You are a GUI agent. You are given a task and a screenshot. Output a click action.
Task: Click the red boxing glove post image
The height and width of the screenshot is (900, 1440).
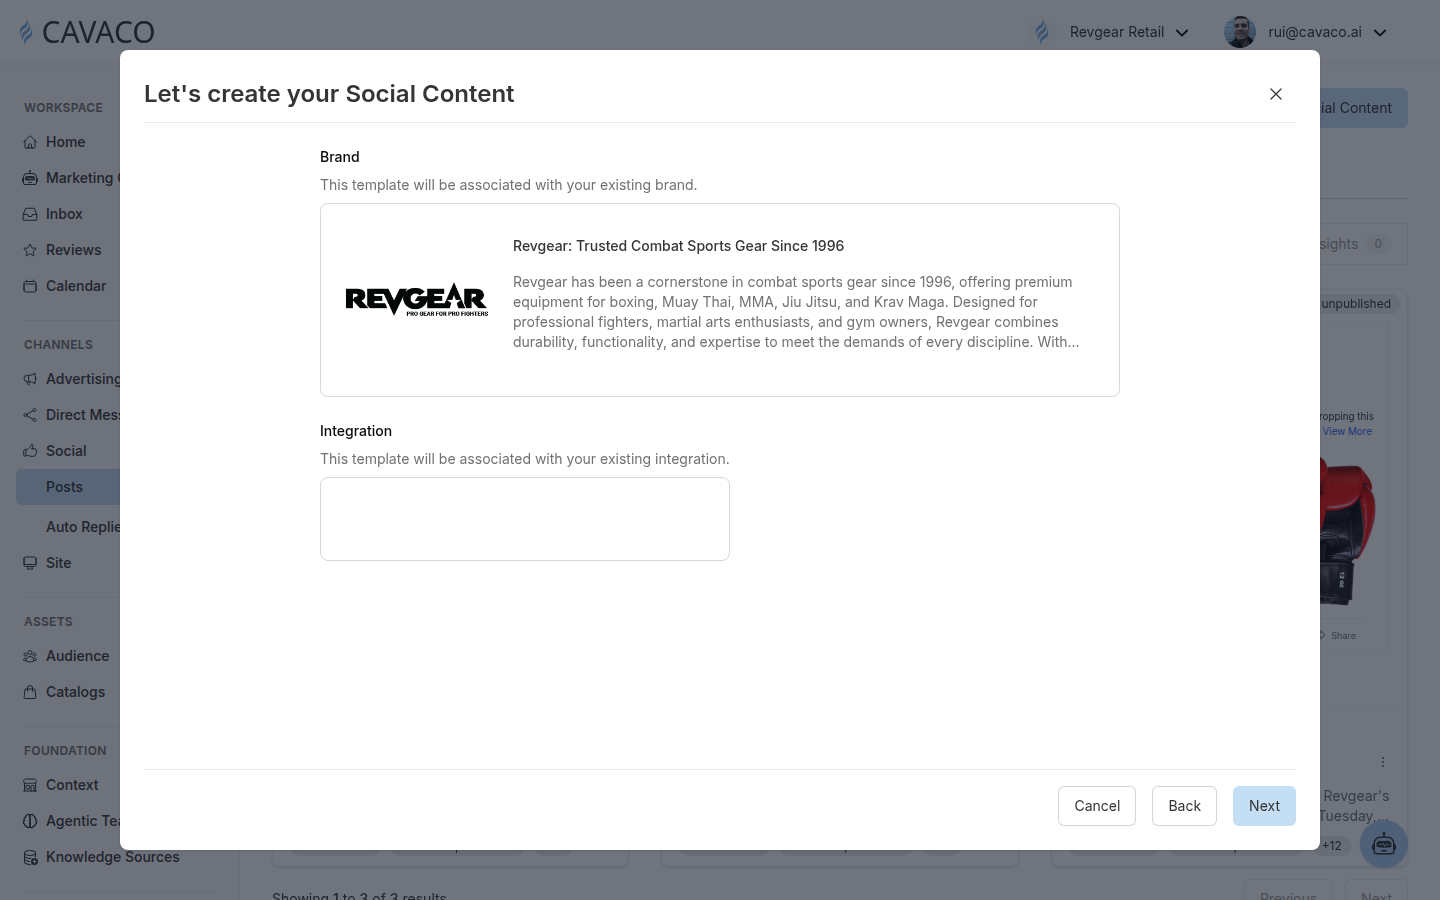point(1347,530)
